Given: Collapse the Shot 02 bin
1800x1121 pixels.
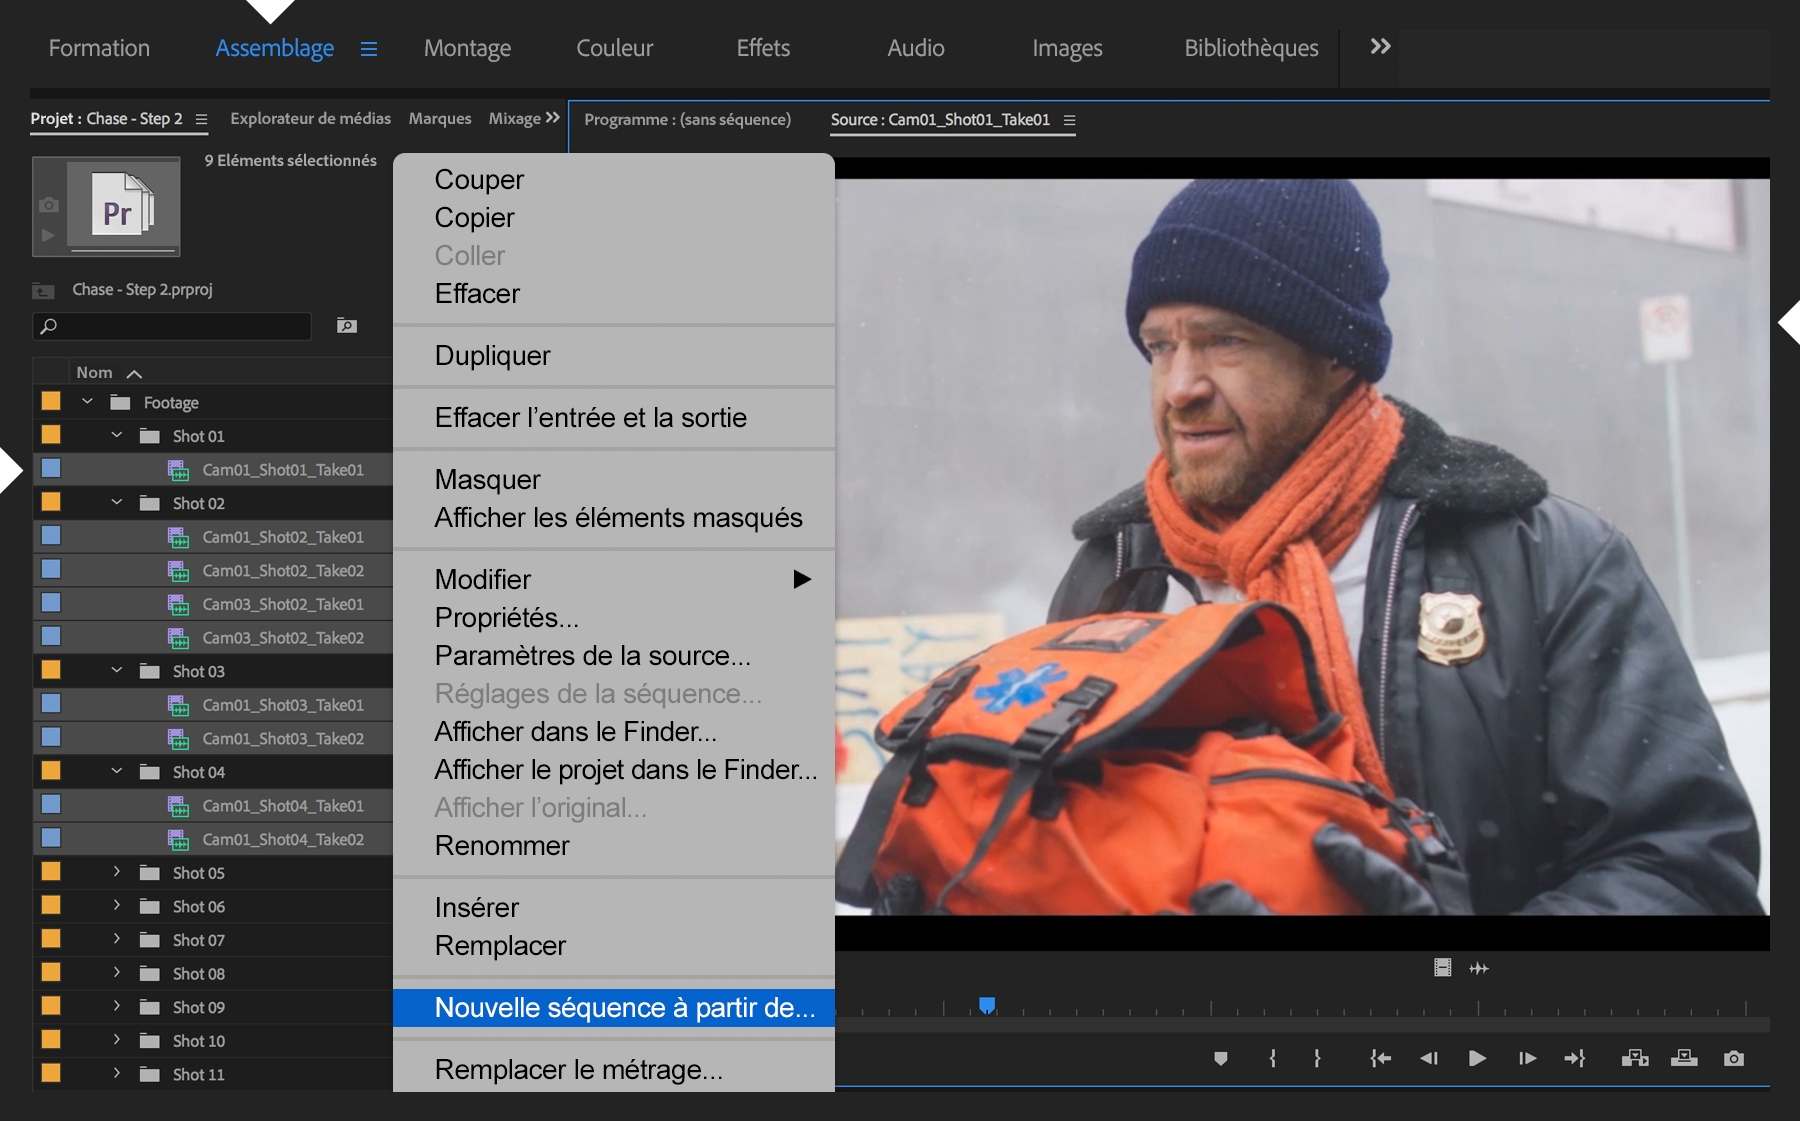Looking at the screenshot, I should pos(114,503).
